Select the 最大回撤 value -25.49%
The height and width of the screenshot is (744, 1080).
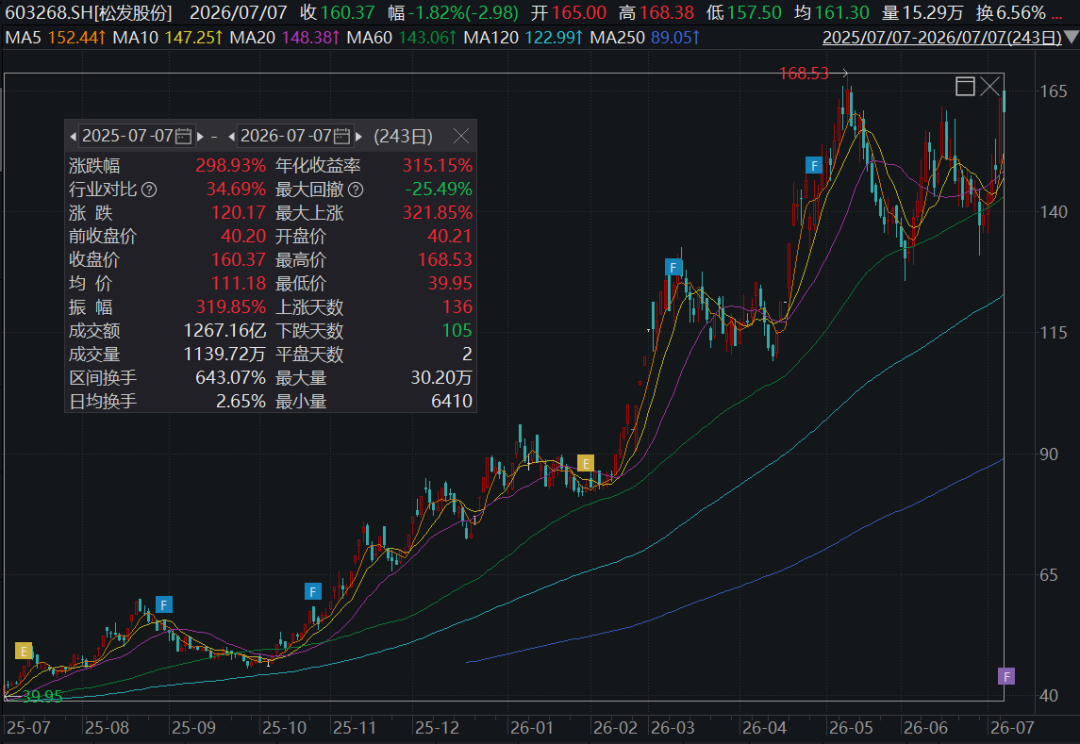[439, 189]
